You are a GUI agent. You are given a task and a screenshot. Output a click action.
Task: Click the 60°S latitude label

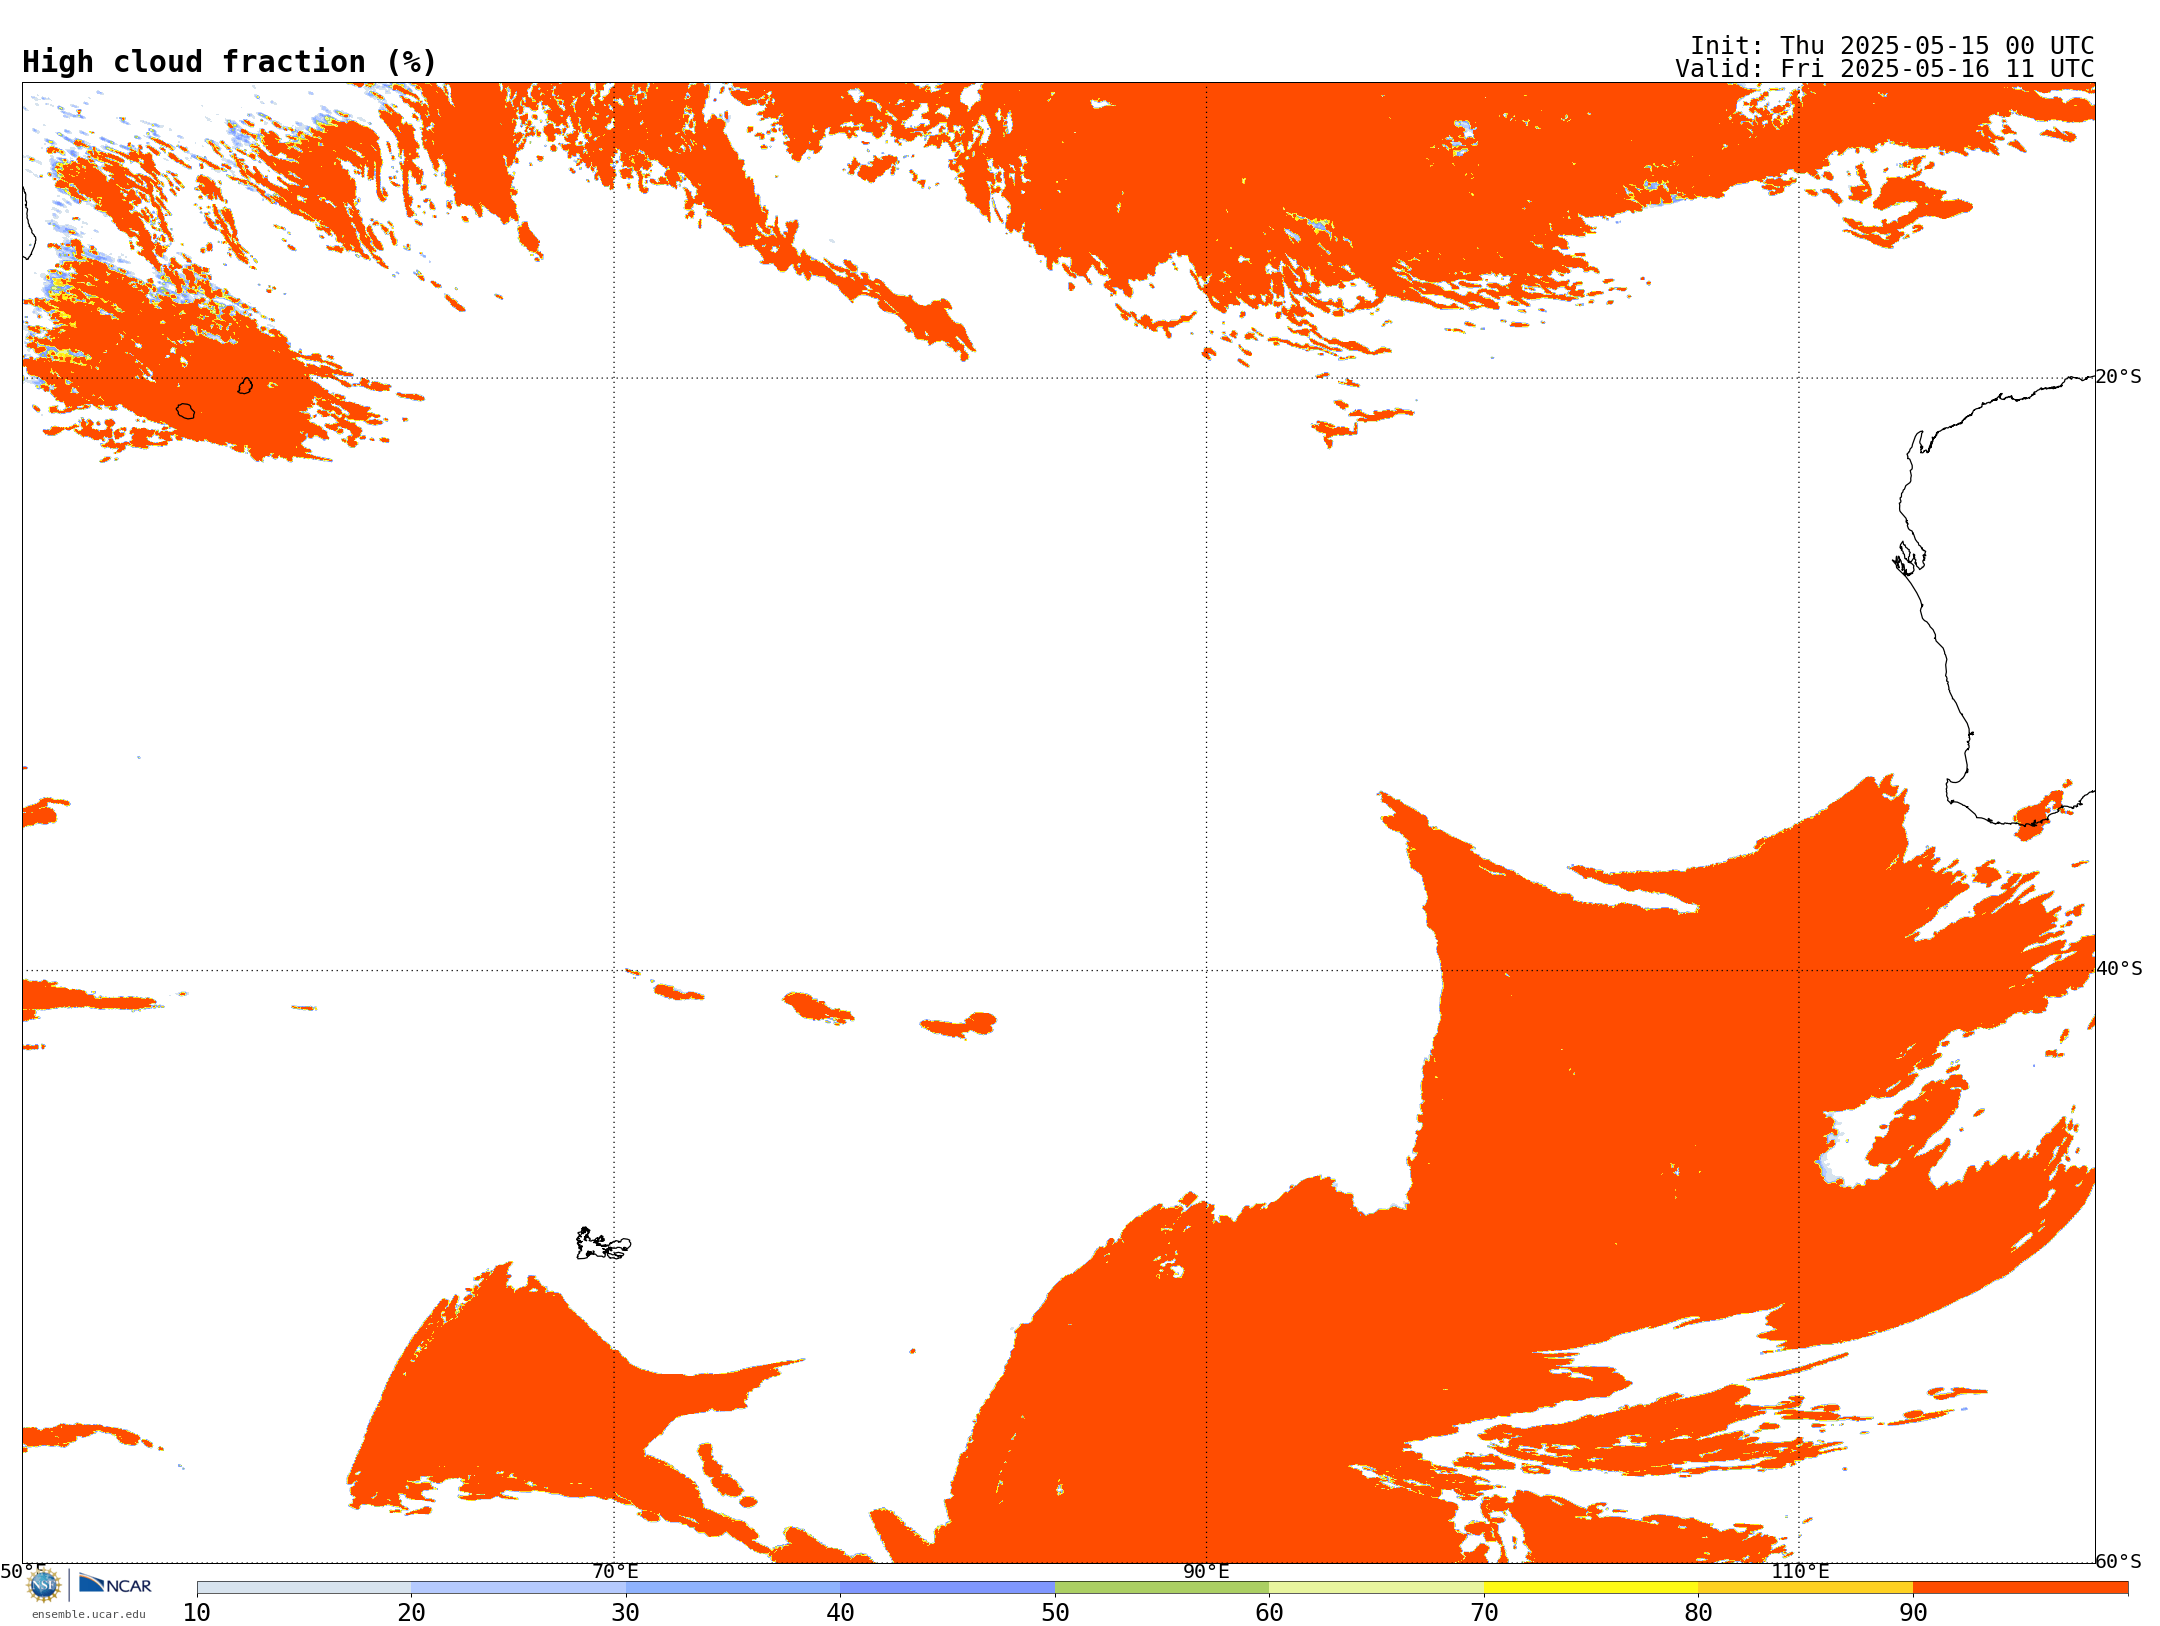2119,1561
